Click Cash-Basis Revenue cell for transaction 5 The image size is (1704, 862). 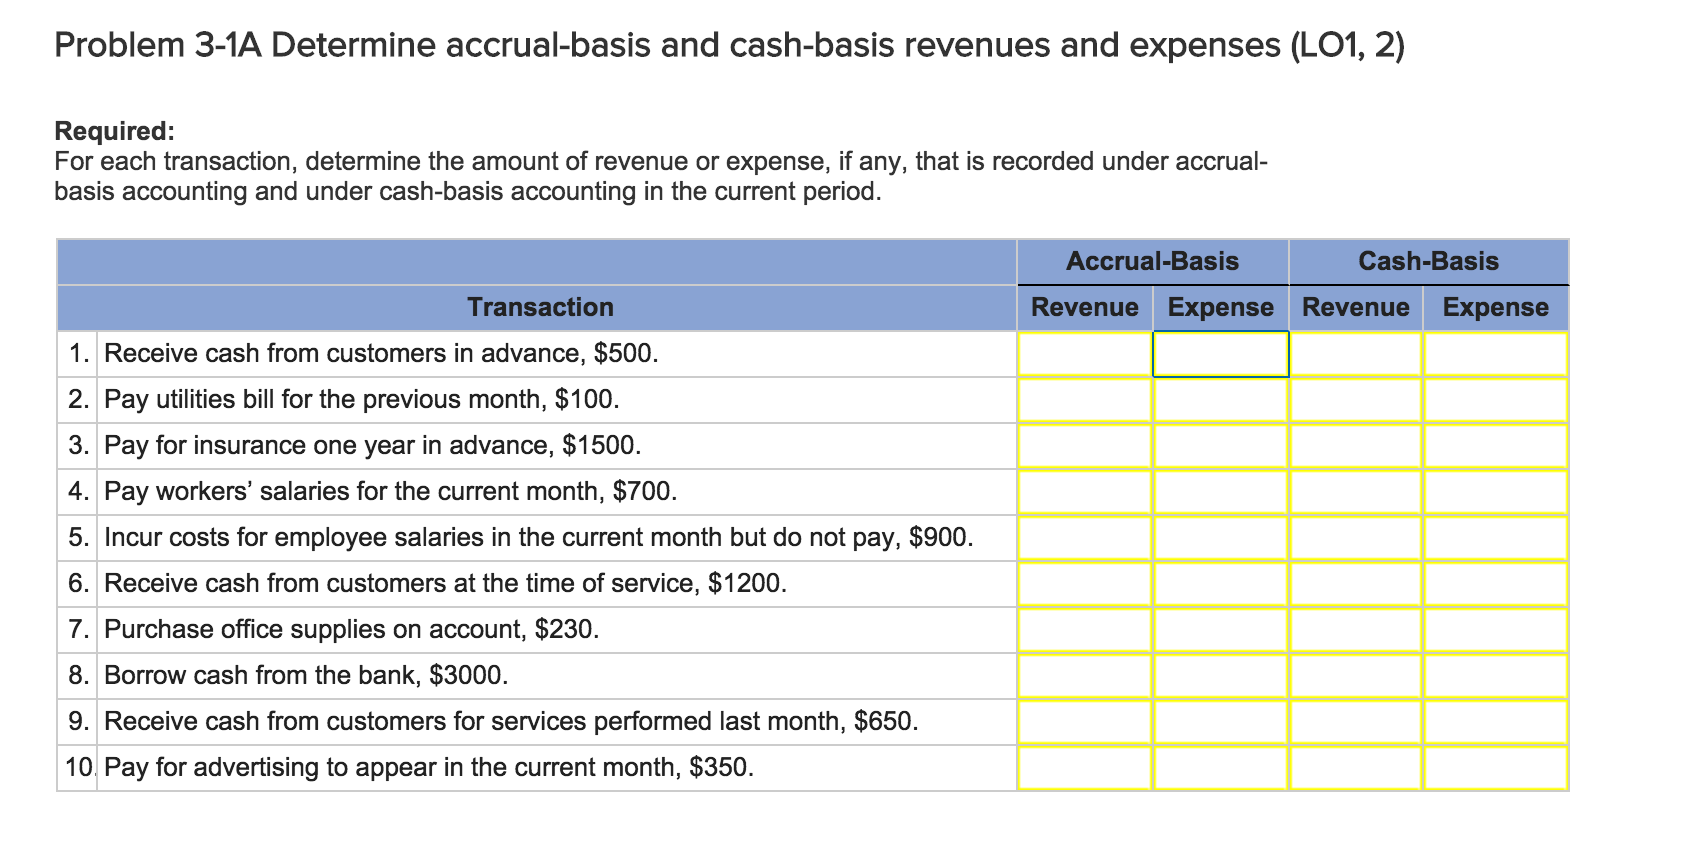coord(1356,538)
